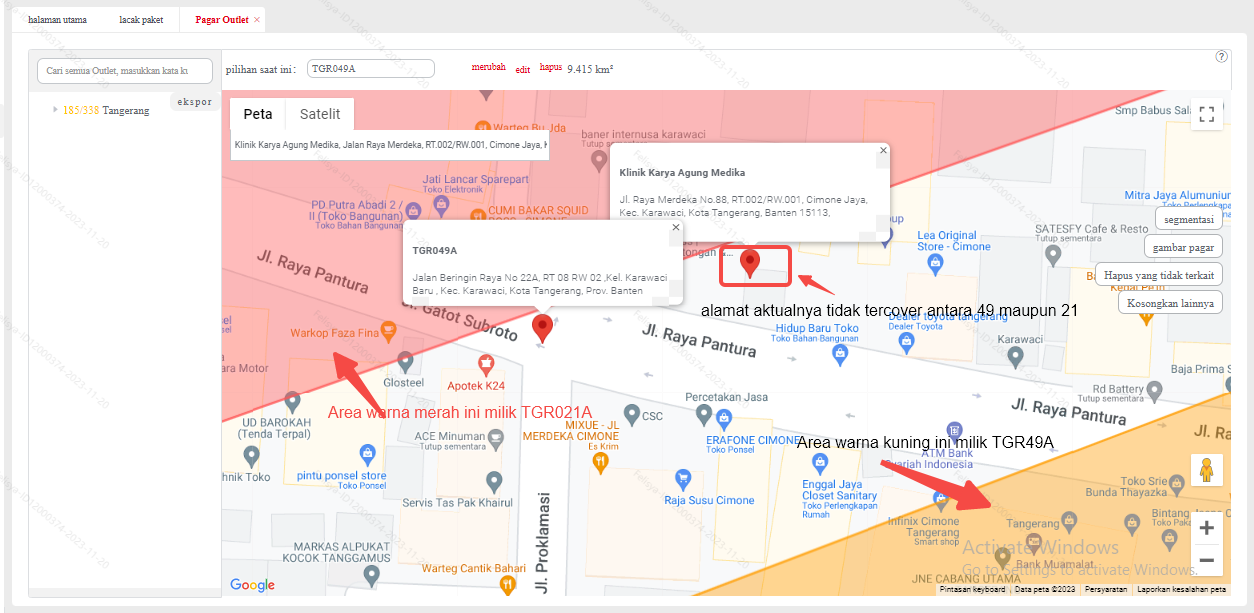1254x613 pixels.
Task: Click the 9.415 km² area value
Action: pyautogui.click(x=590, y=69)
